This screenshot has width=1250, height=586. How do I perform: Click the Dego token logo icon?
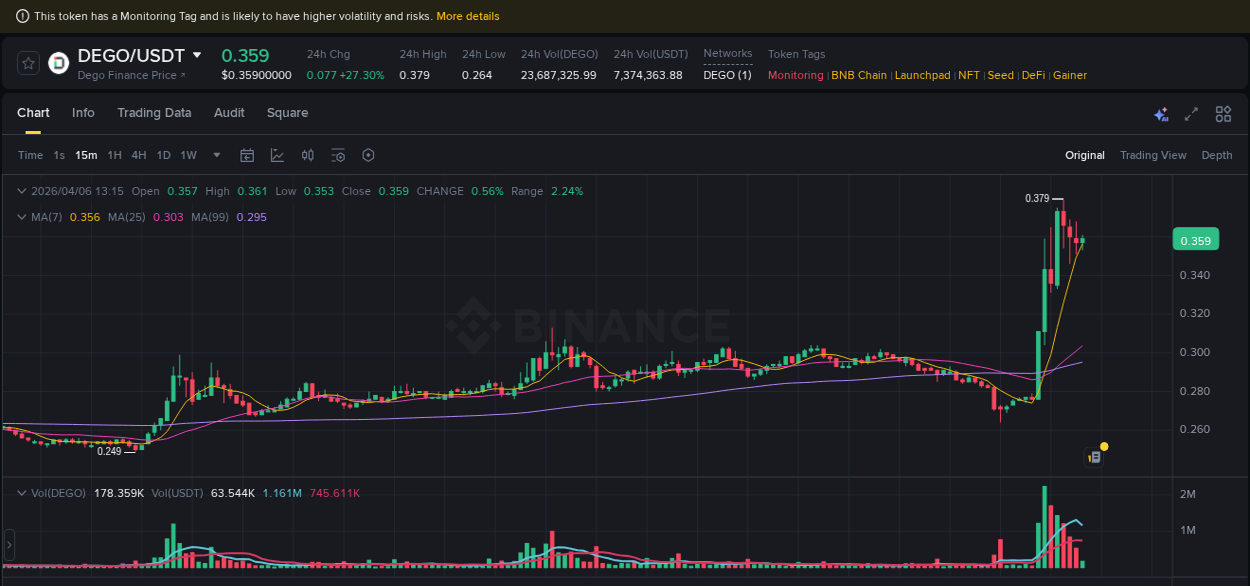59,63
